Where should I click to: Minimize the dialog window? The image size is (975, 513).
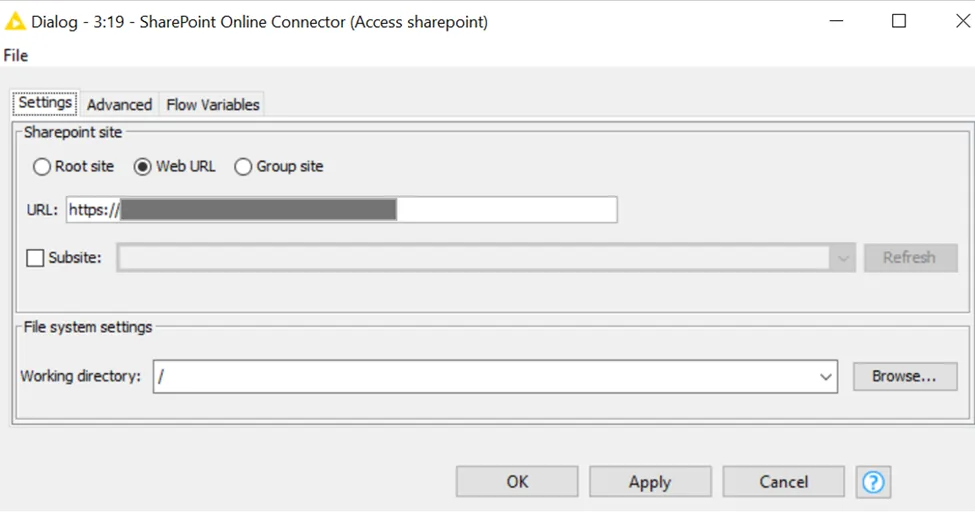tap(836, 21)
